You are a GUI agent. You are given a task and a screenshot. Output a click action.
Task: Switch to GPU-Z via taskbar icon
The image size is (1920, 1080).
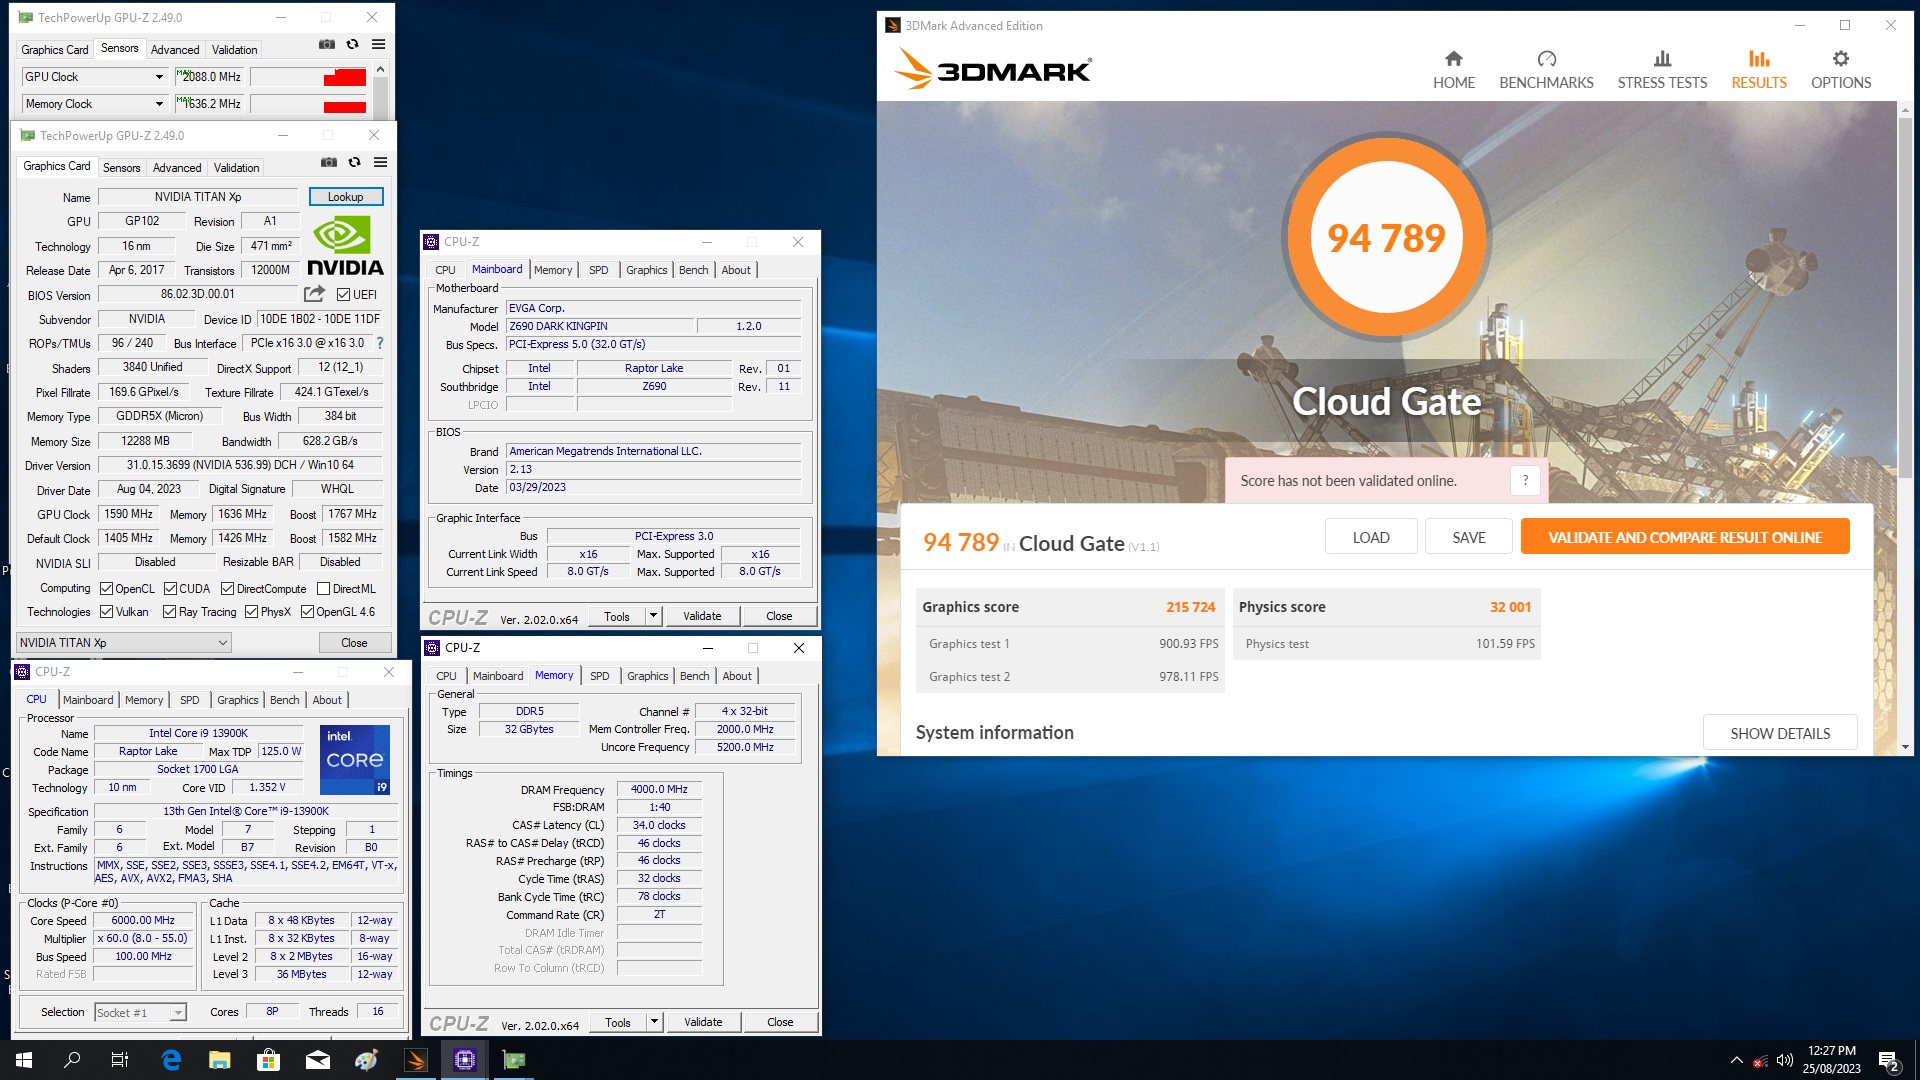tap(514, 1060)
